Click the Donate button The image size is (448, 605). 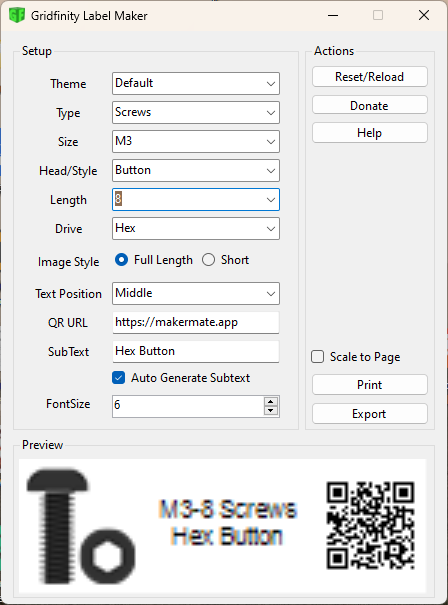click(x=370, y=105)
